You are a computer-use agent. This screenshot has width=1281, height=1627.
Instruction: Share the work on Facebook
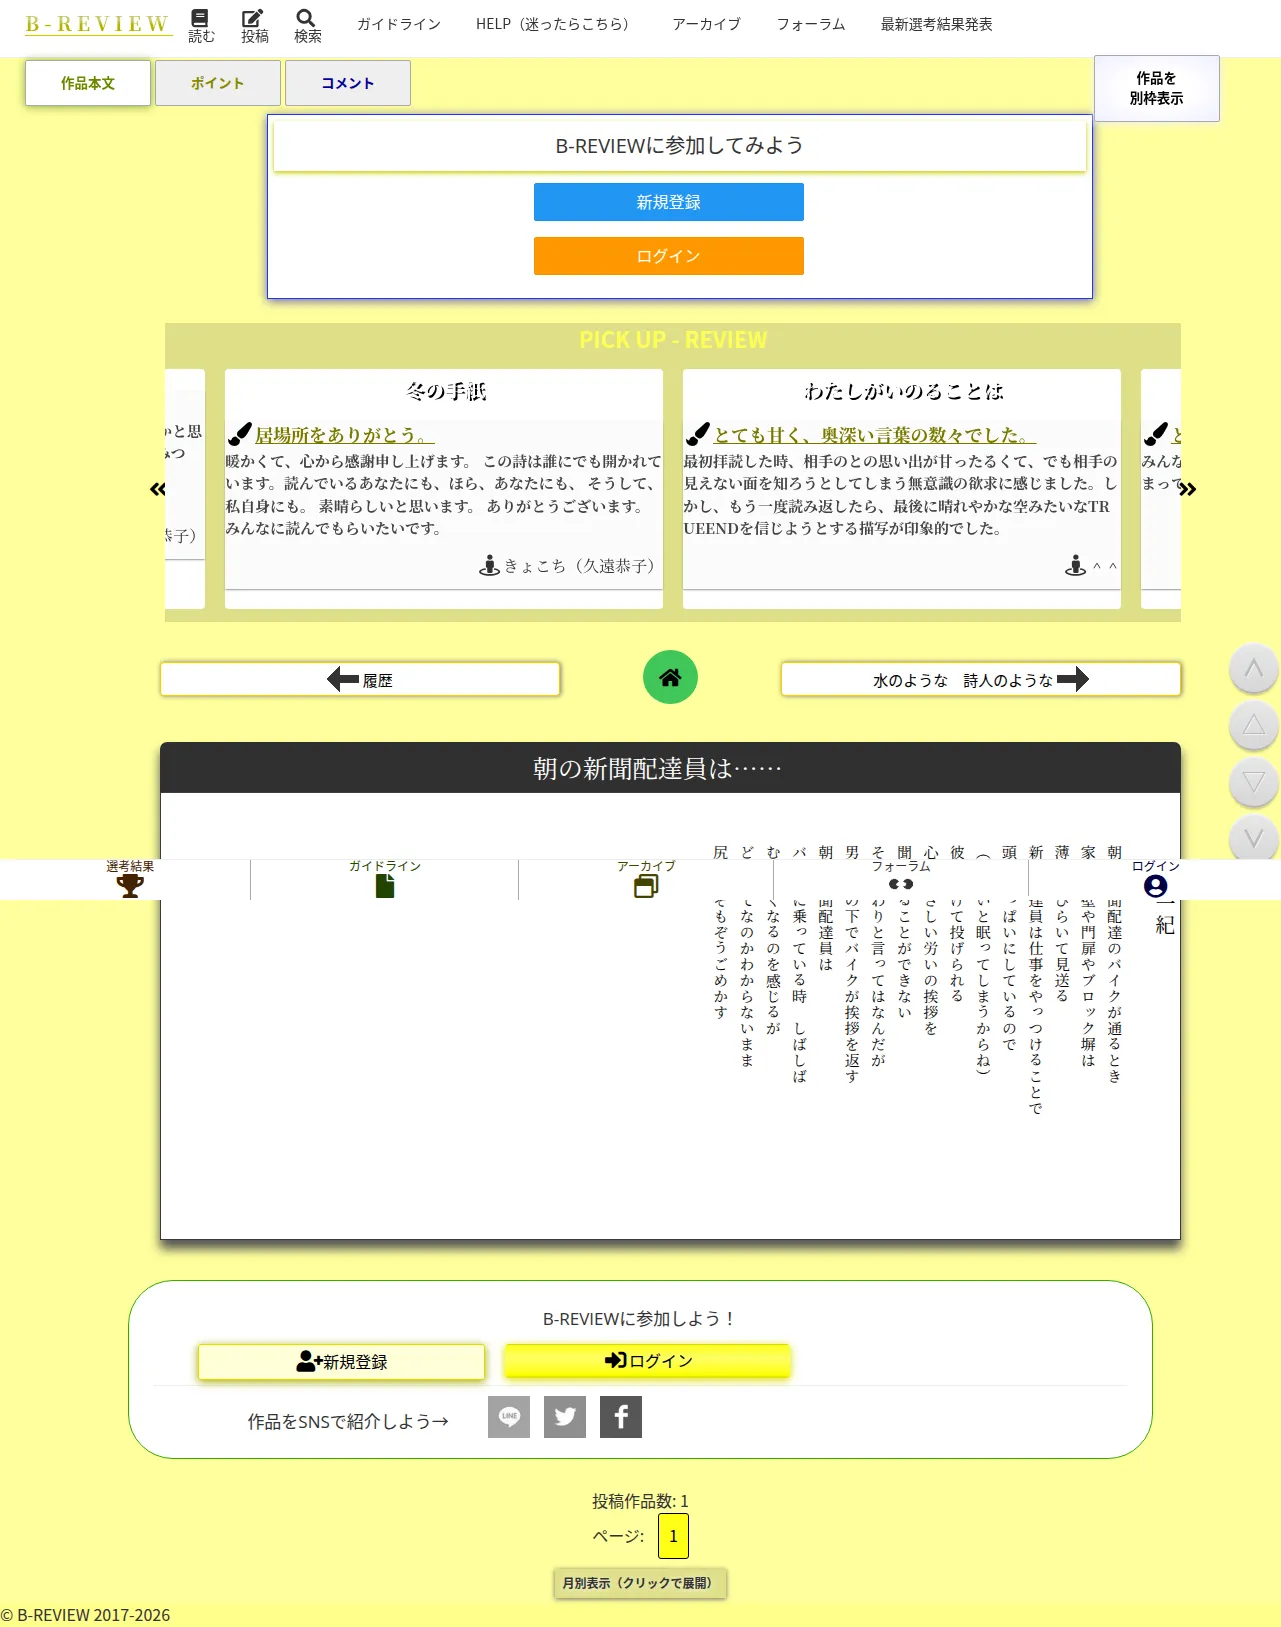[621, 1417]
